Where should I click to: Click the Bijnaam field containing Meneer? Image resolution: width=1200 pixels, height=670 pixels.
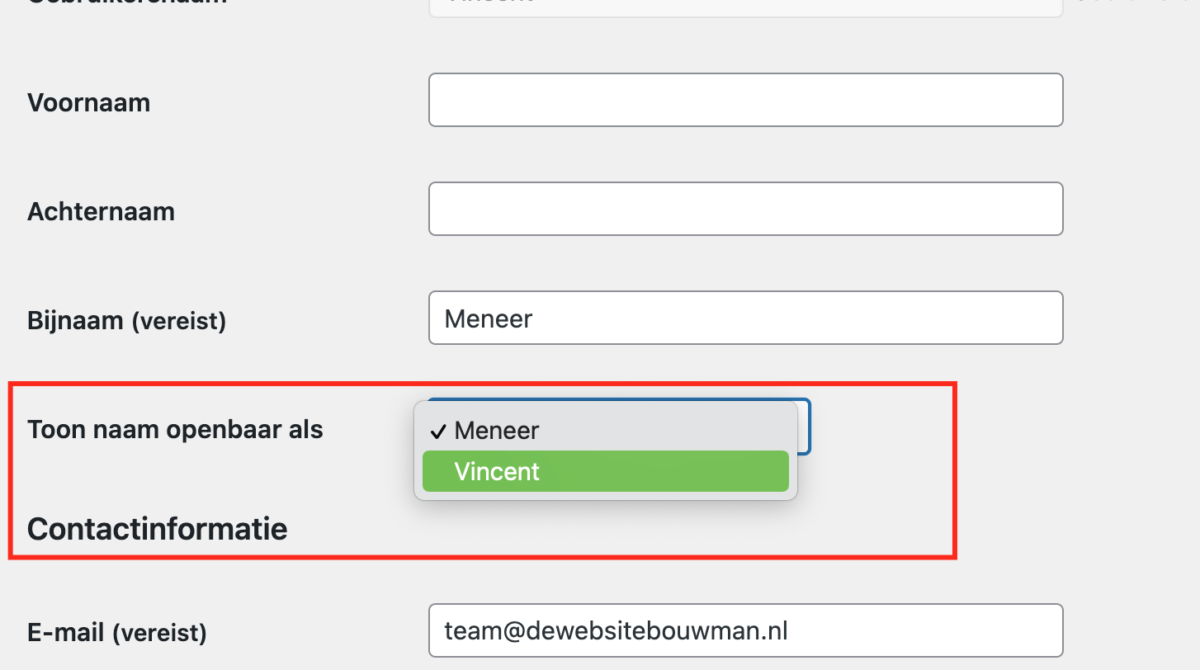click(745, 318)
